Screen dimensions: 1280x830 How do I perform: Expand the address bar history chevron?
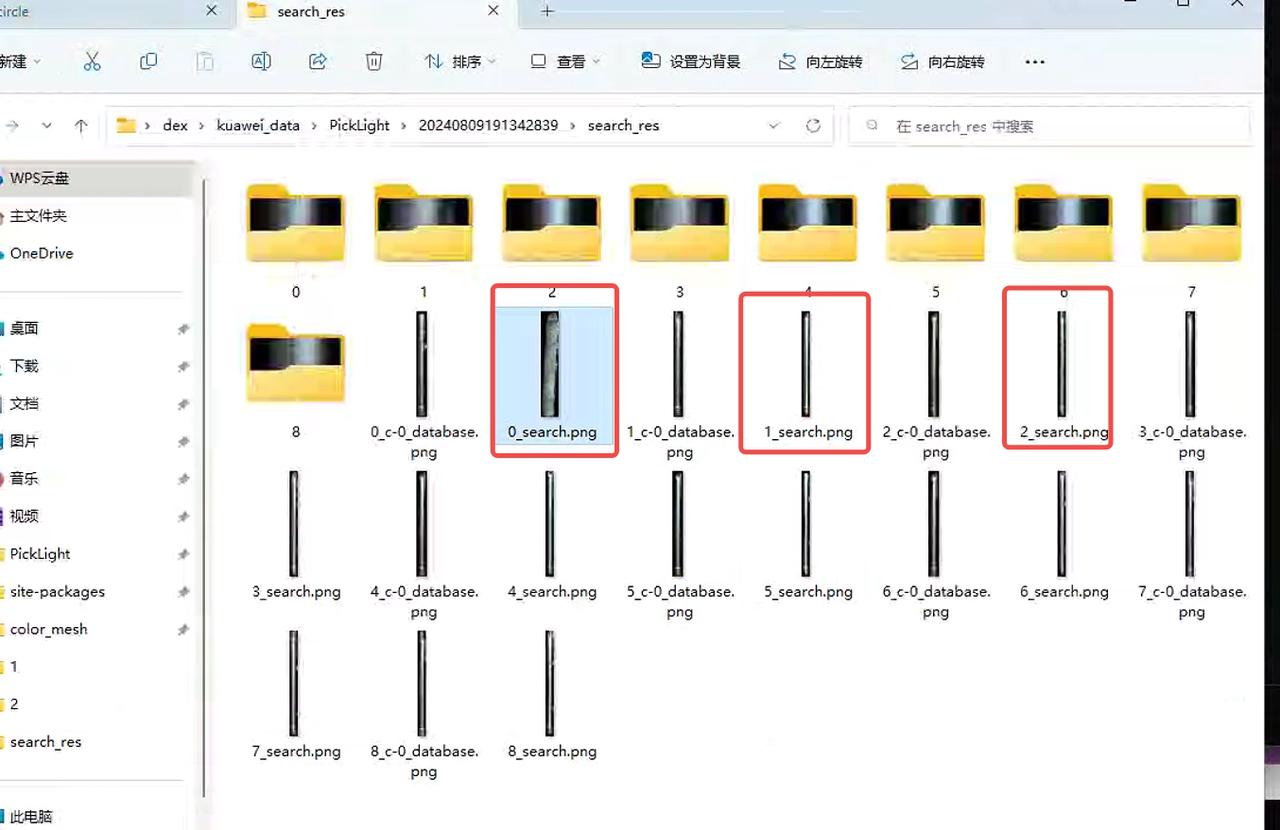click(x=774, y=126)
